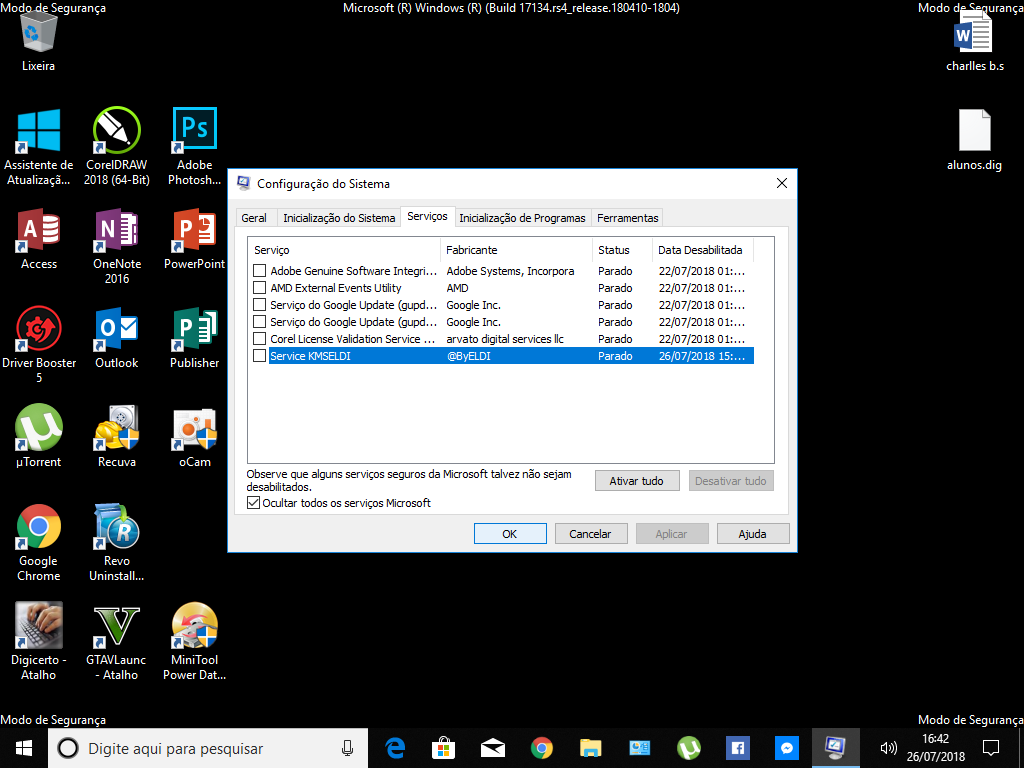Open the notification action center icon
This screenshot has width=1024, height=768.
pos(991,748)
